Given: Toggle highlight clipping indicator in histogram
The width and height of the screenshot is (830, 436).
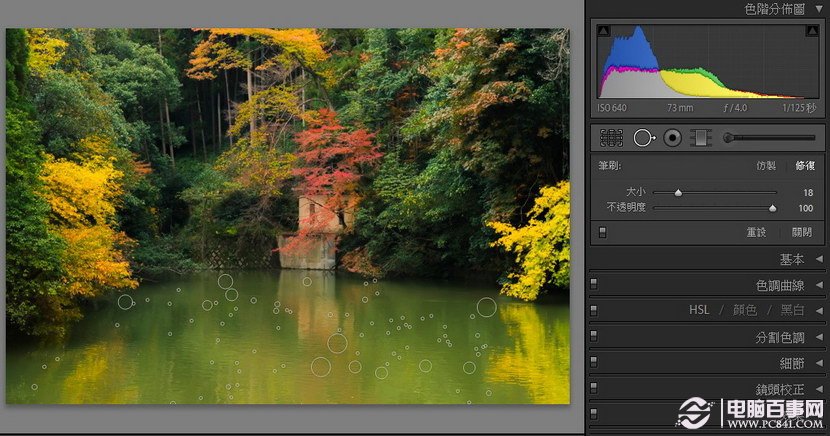Looking at the screenshot, I should click(811, 32).
